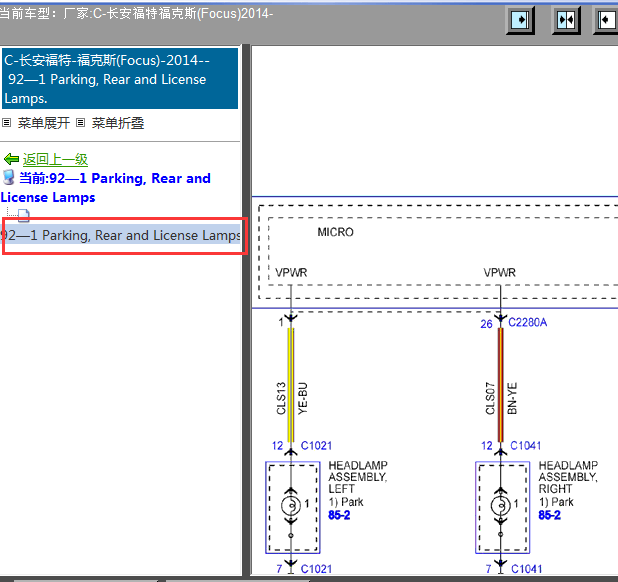Click the document icon in the tree
This screenshot has height=582, width=618.
(24, 216)
